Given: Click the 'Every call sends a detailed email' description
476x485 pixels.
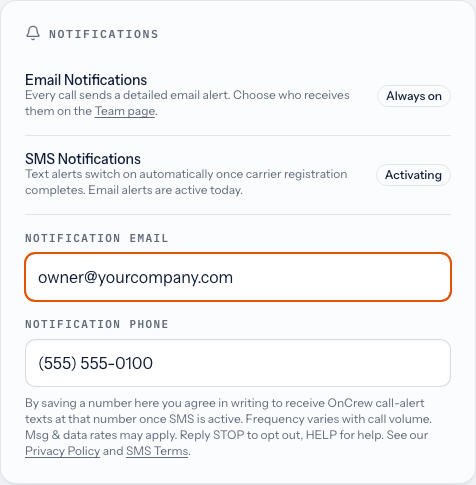Looking at the screenshot, I should 187,103.
